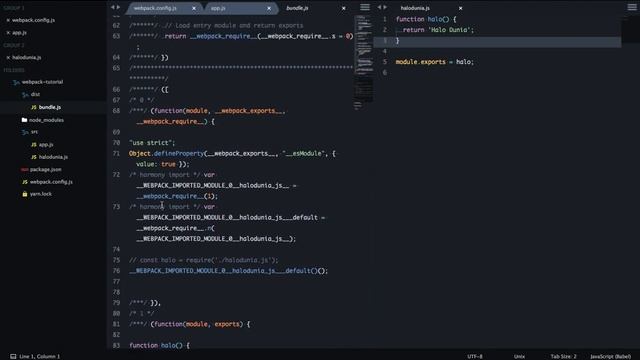Place cursor on "use strict"; line
Screen dimensions: 640x360
point(152,143)
